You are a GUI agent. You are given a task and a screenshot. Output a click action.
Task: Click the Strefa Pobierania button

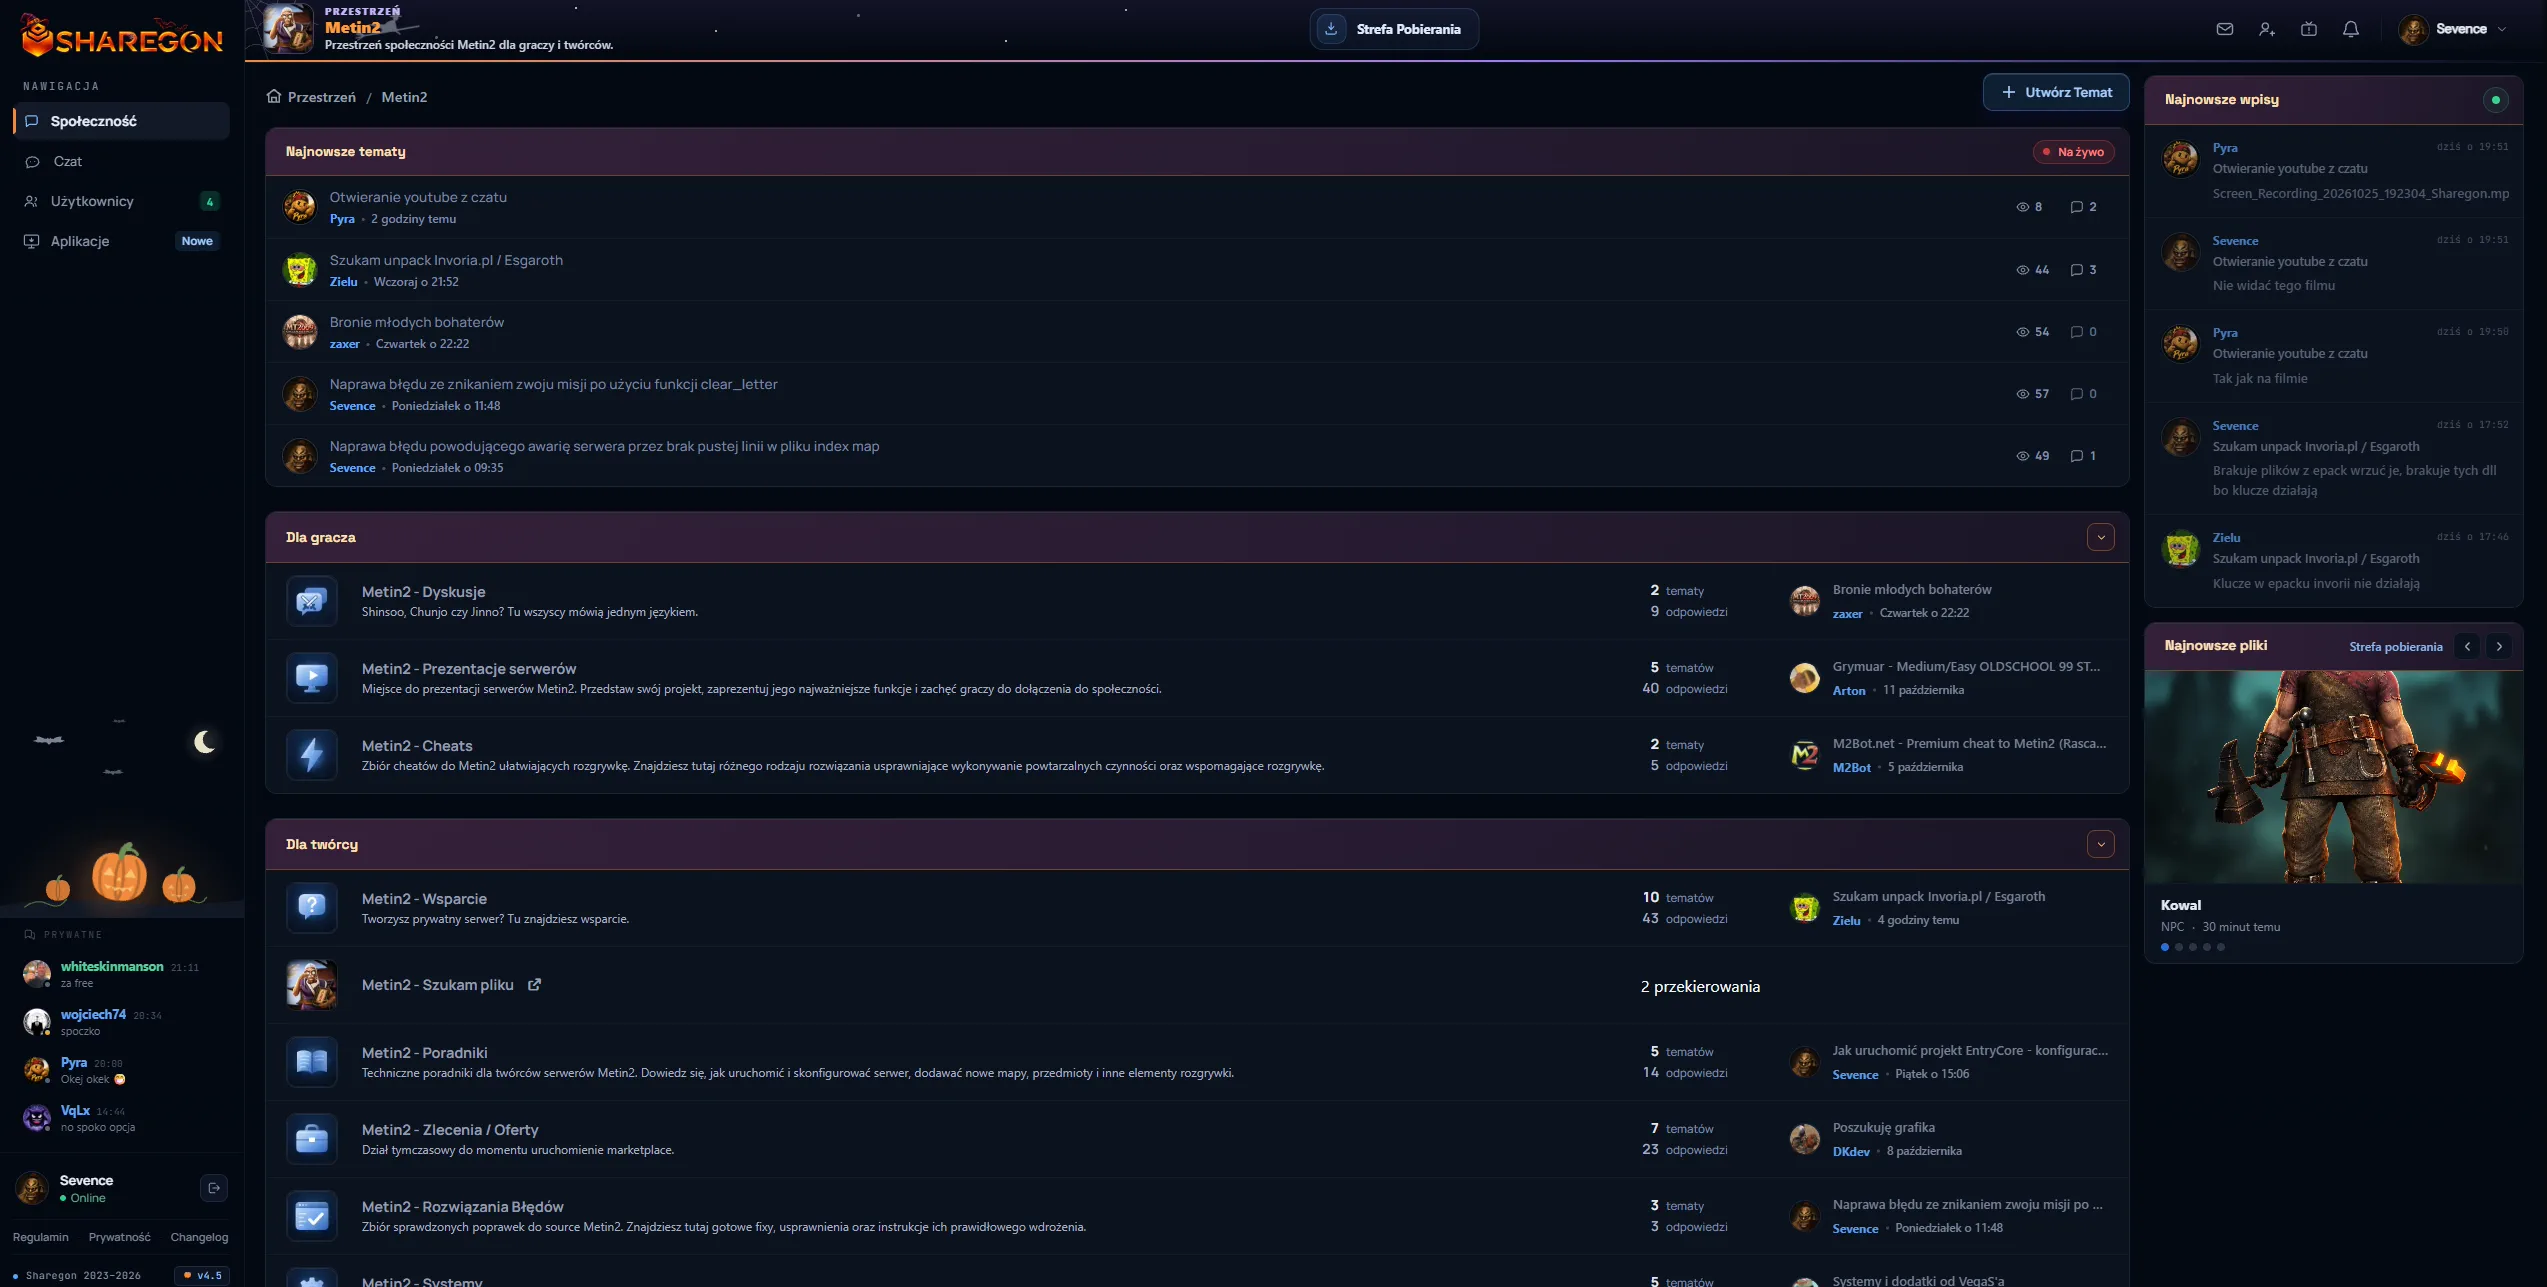1394,29
